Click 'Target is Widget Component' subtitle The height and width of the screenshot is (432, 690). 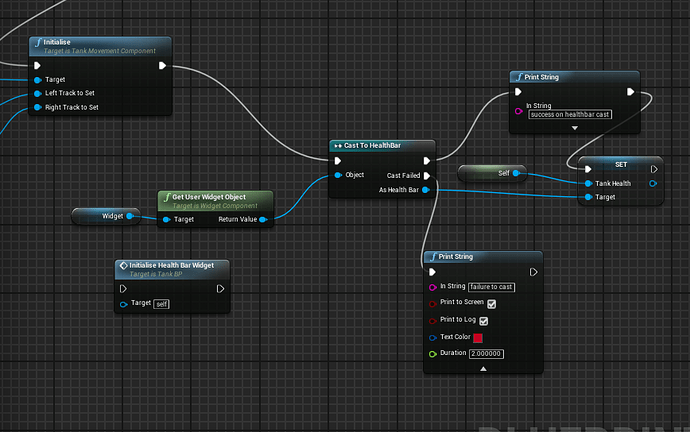(x=215, y=206)
